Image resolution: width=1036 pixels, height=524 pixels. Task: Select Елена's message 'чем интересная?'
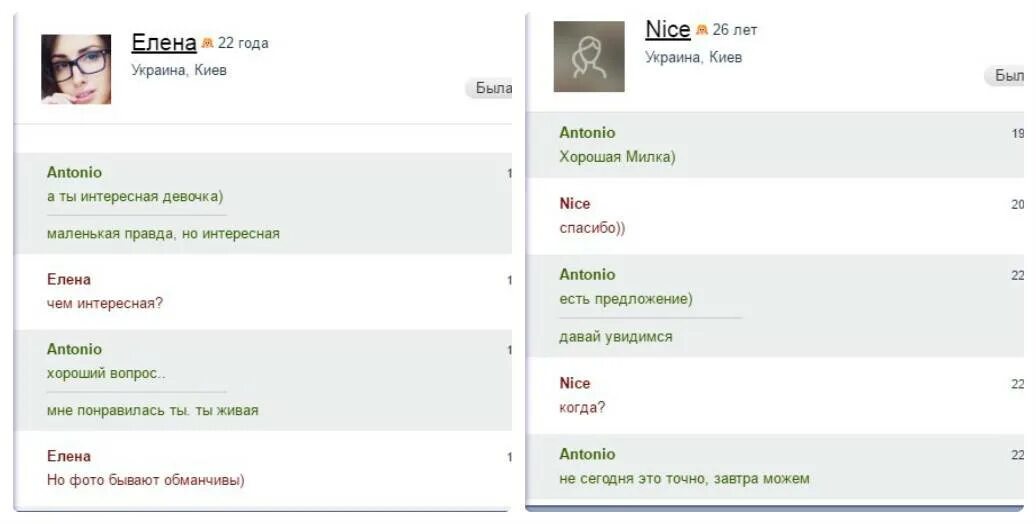tap(104, 303)
